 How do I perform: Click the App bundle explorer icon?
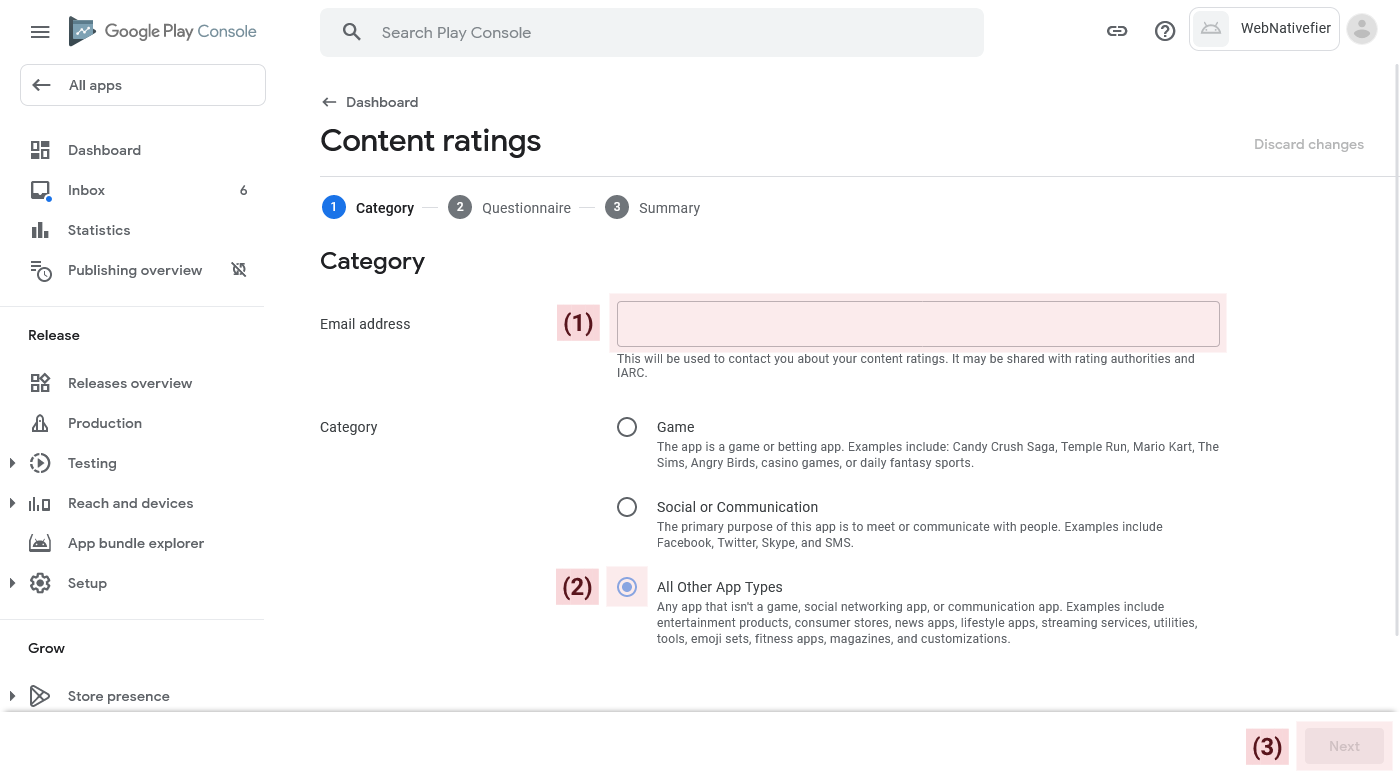(40, 543)
